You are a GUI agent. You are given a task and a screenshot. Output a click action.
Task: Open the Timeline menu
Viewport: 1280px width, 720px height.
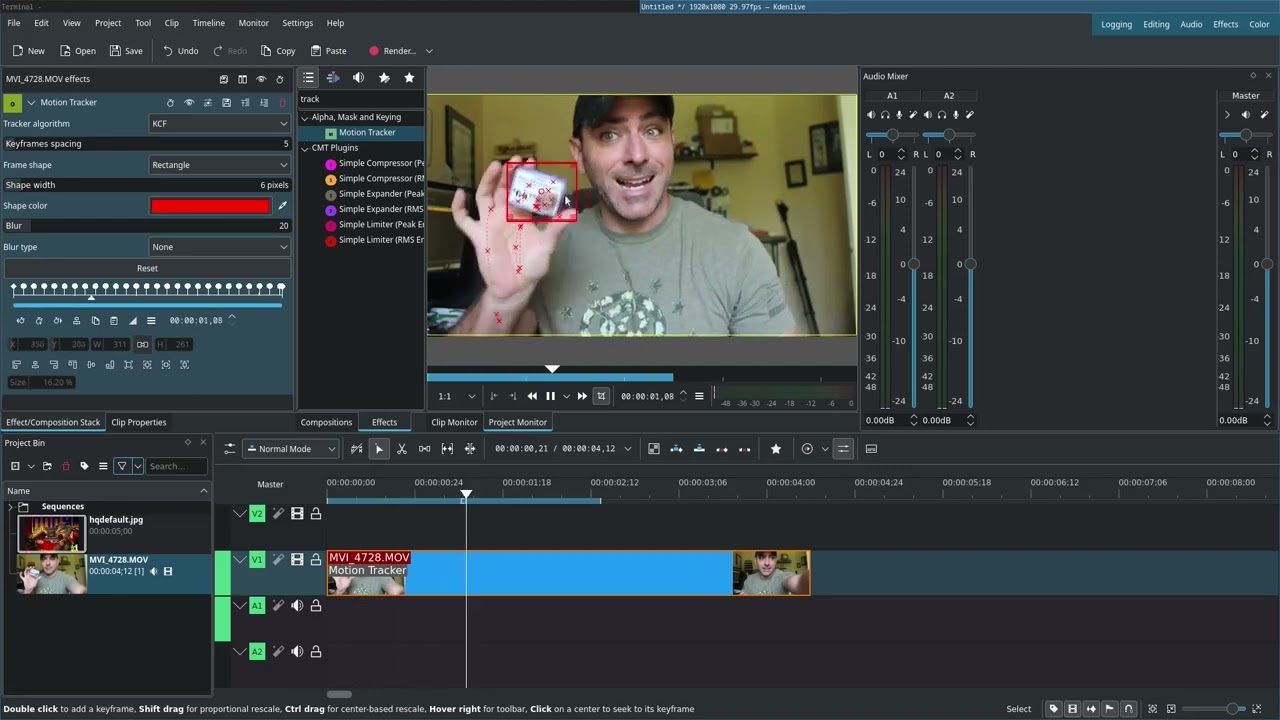click(208, 23)
